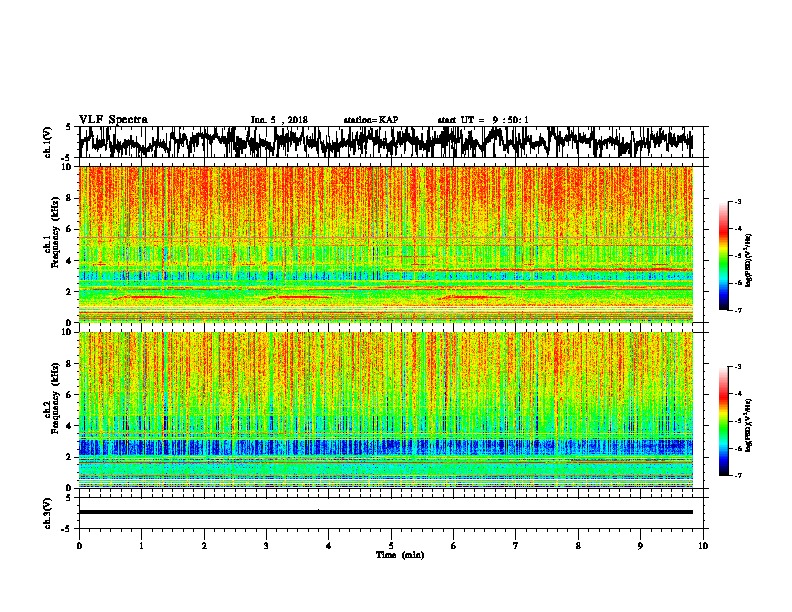Click the ch.1 colorbar "-7" tick label
This screenshot has width=792, height=612.
tap(738, 310)
